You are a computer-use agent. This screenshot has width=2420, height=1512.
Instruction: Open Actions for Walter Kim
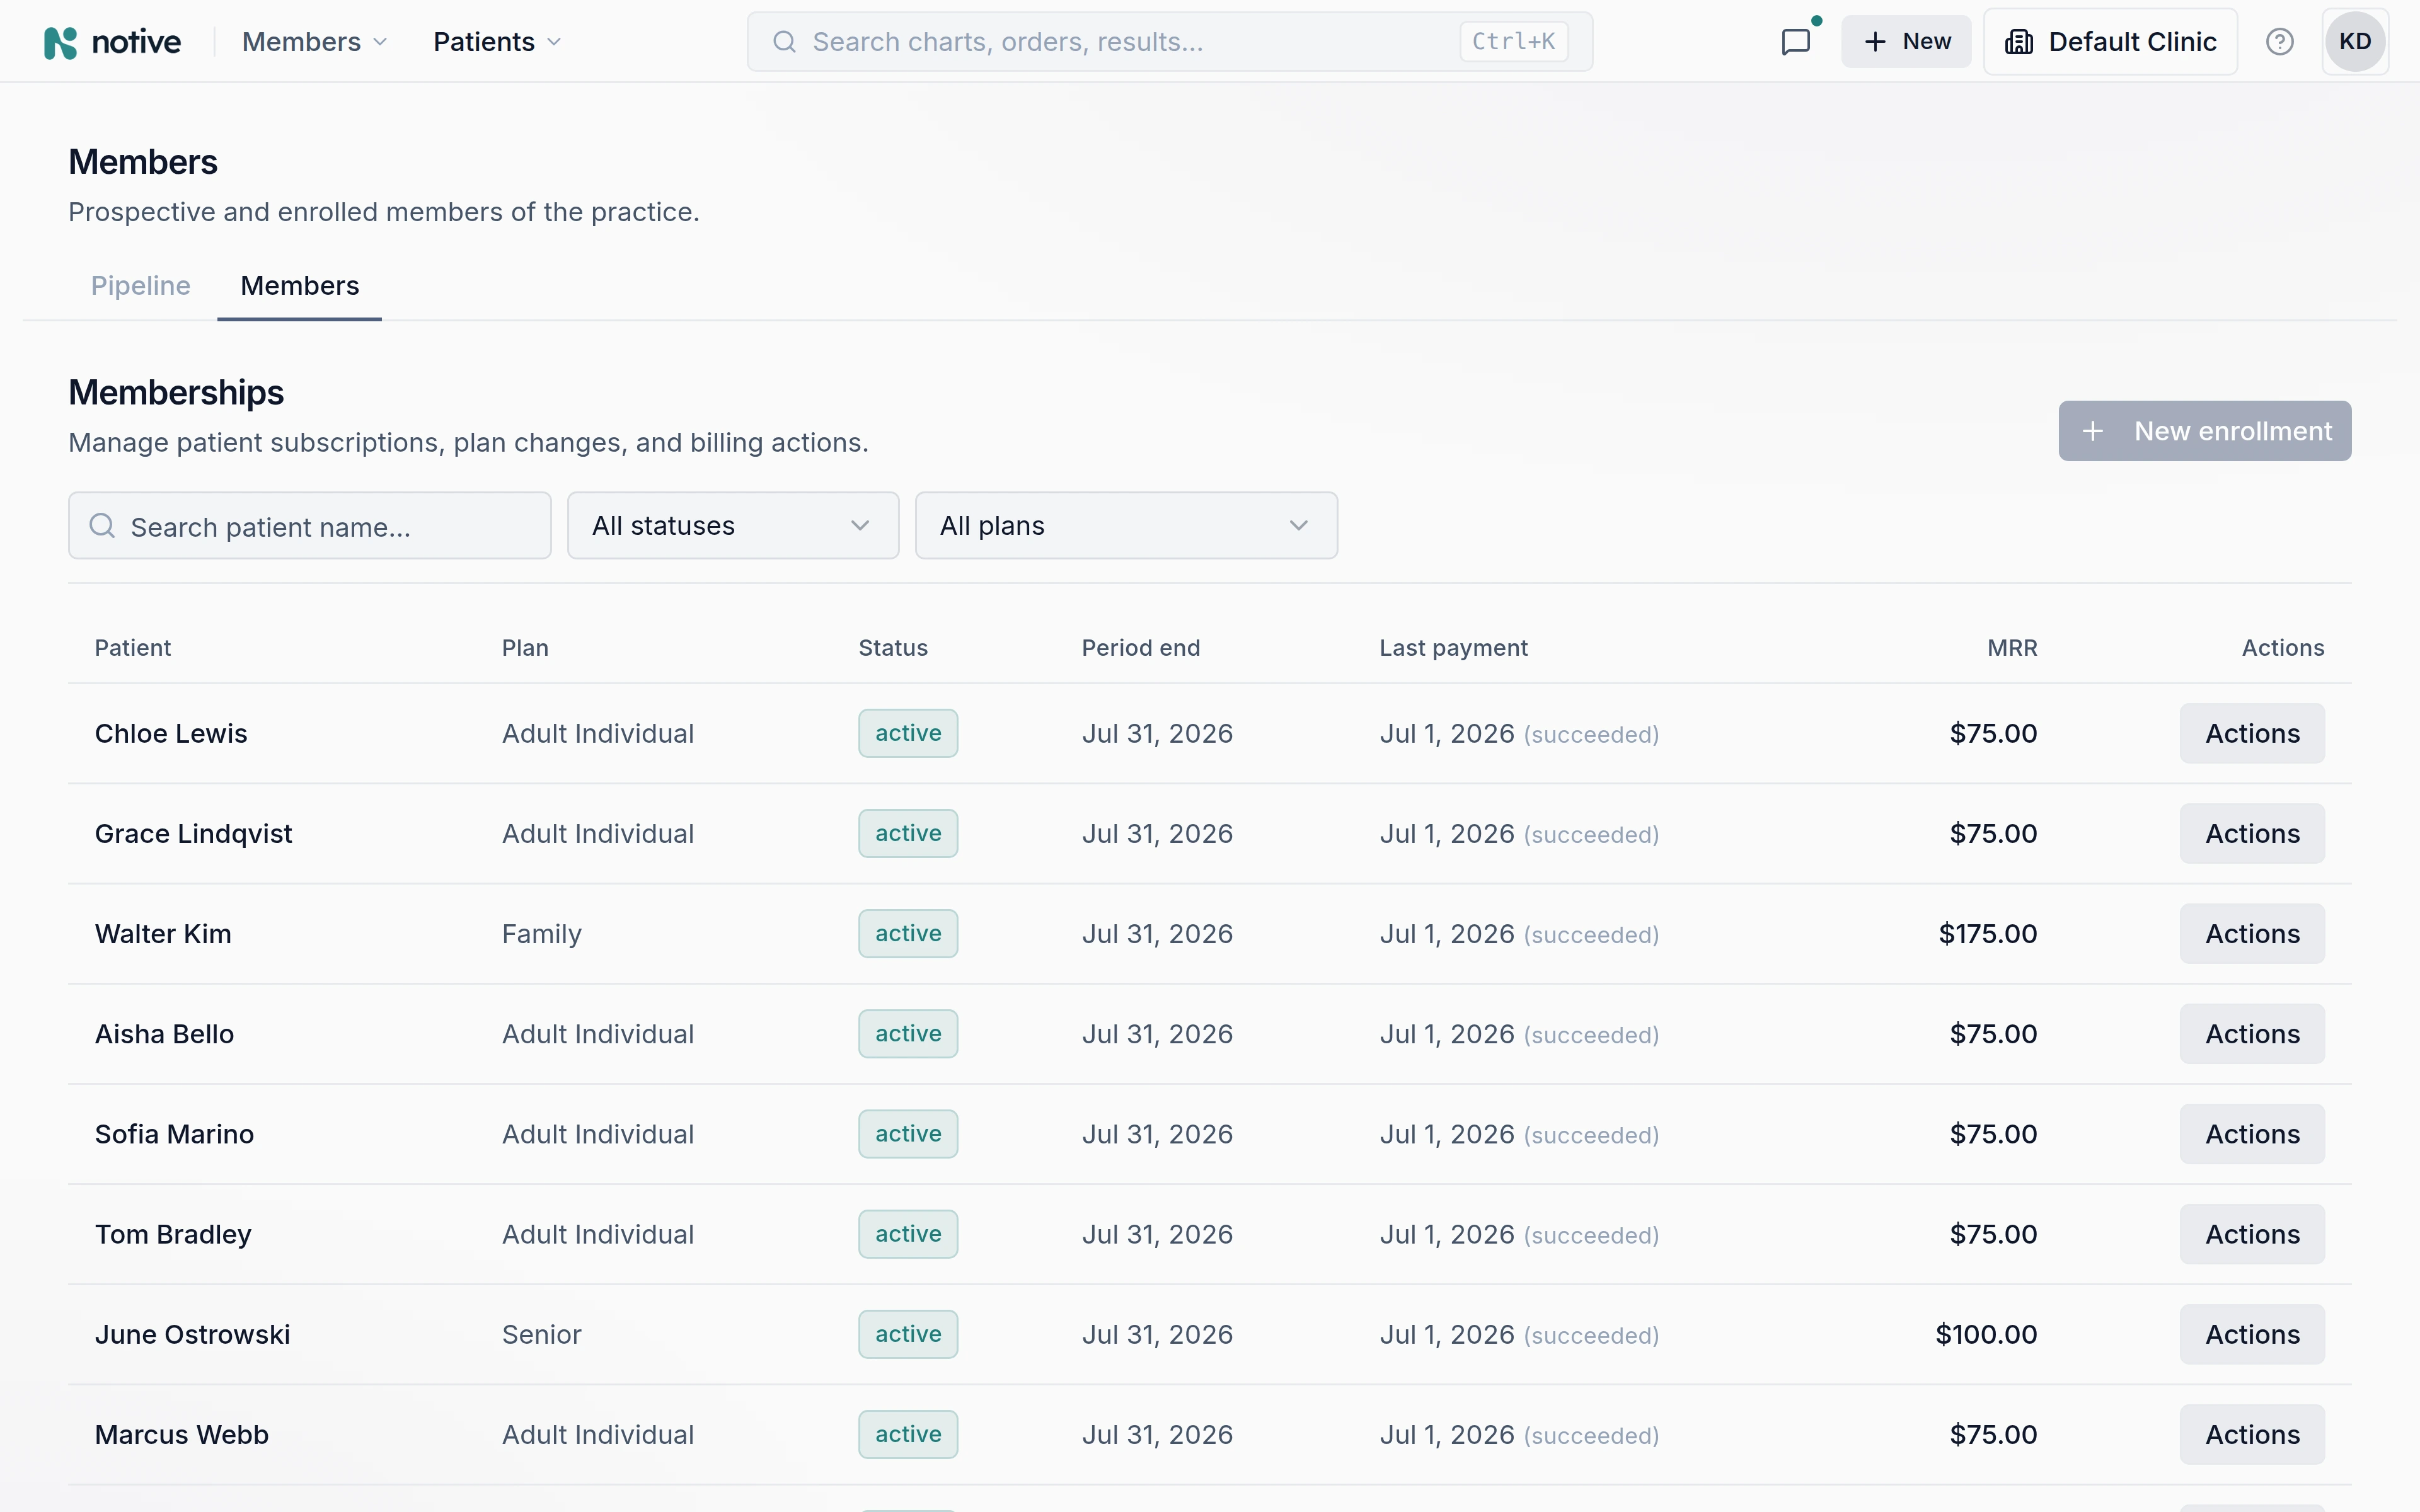pos(2252,934)
